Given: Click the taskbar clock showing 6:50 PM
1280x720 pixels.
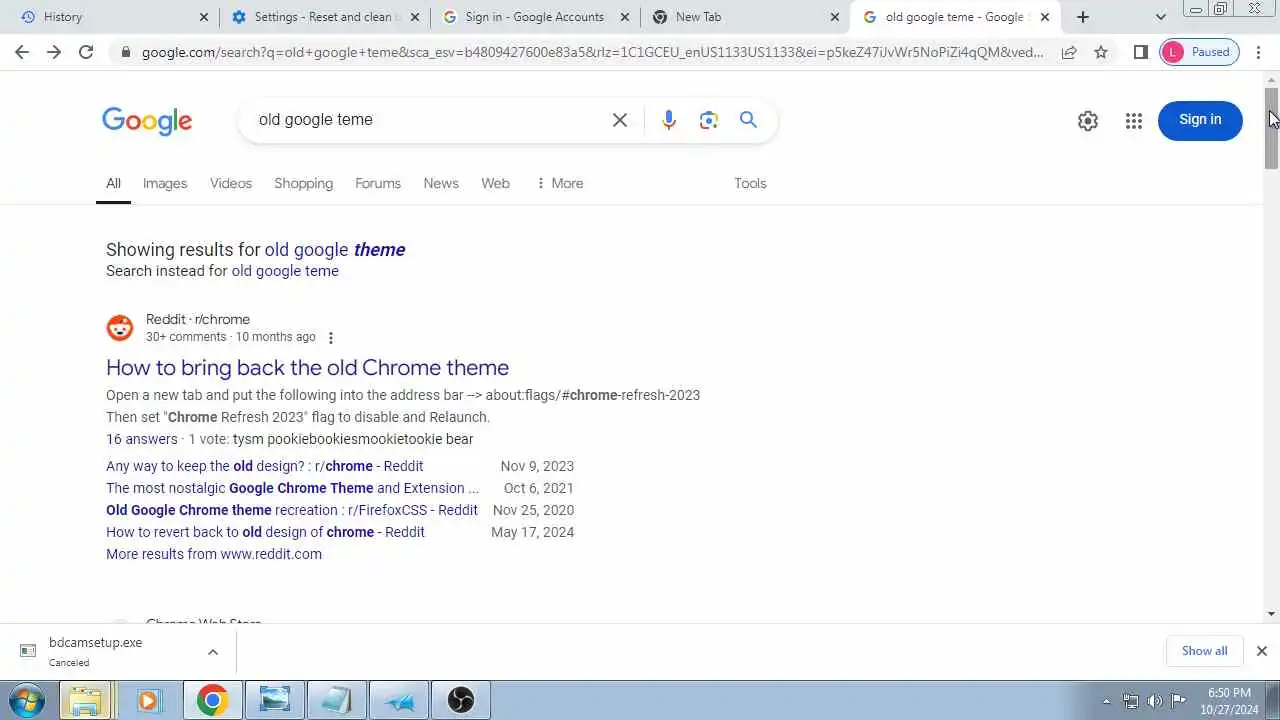Looking at the screenshot, I should click(x=1229, y=701).
